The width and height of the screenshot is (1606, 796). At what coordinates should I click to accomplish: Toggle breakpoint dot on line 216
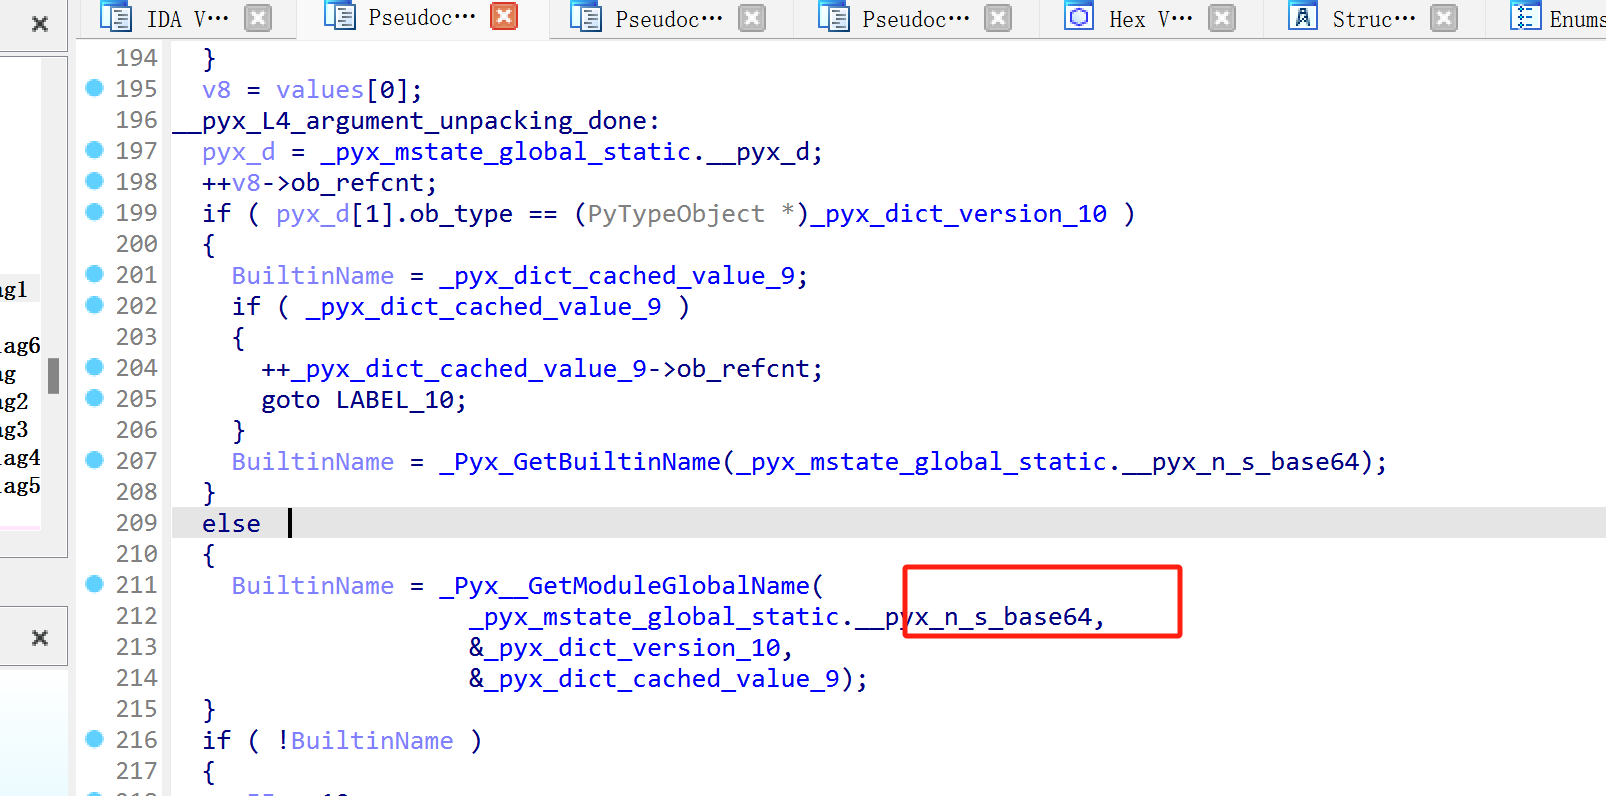[94, 739]
